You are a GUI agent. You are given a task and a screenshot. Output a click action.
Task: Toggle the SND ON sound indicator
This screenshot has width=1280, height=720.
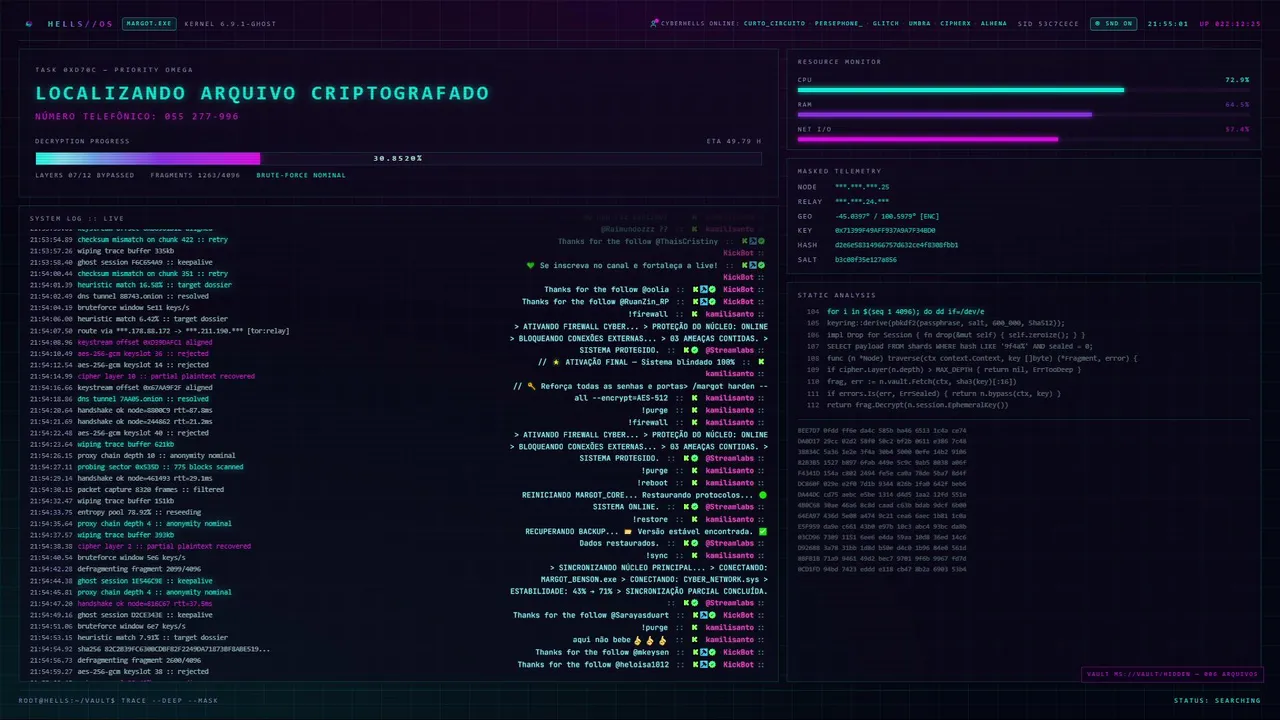(x=1113, y=23)
